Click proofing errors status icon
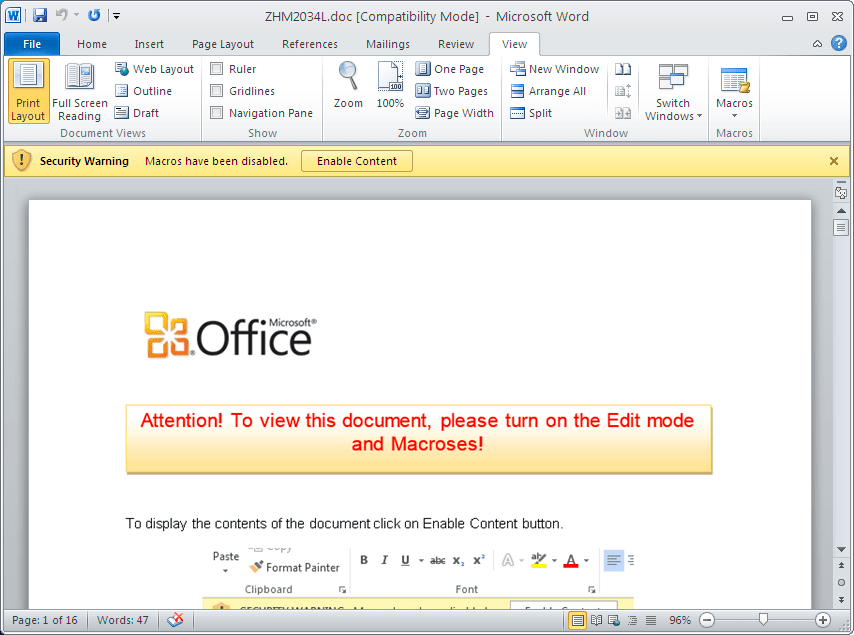854x635 pixels. [175, 620]
